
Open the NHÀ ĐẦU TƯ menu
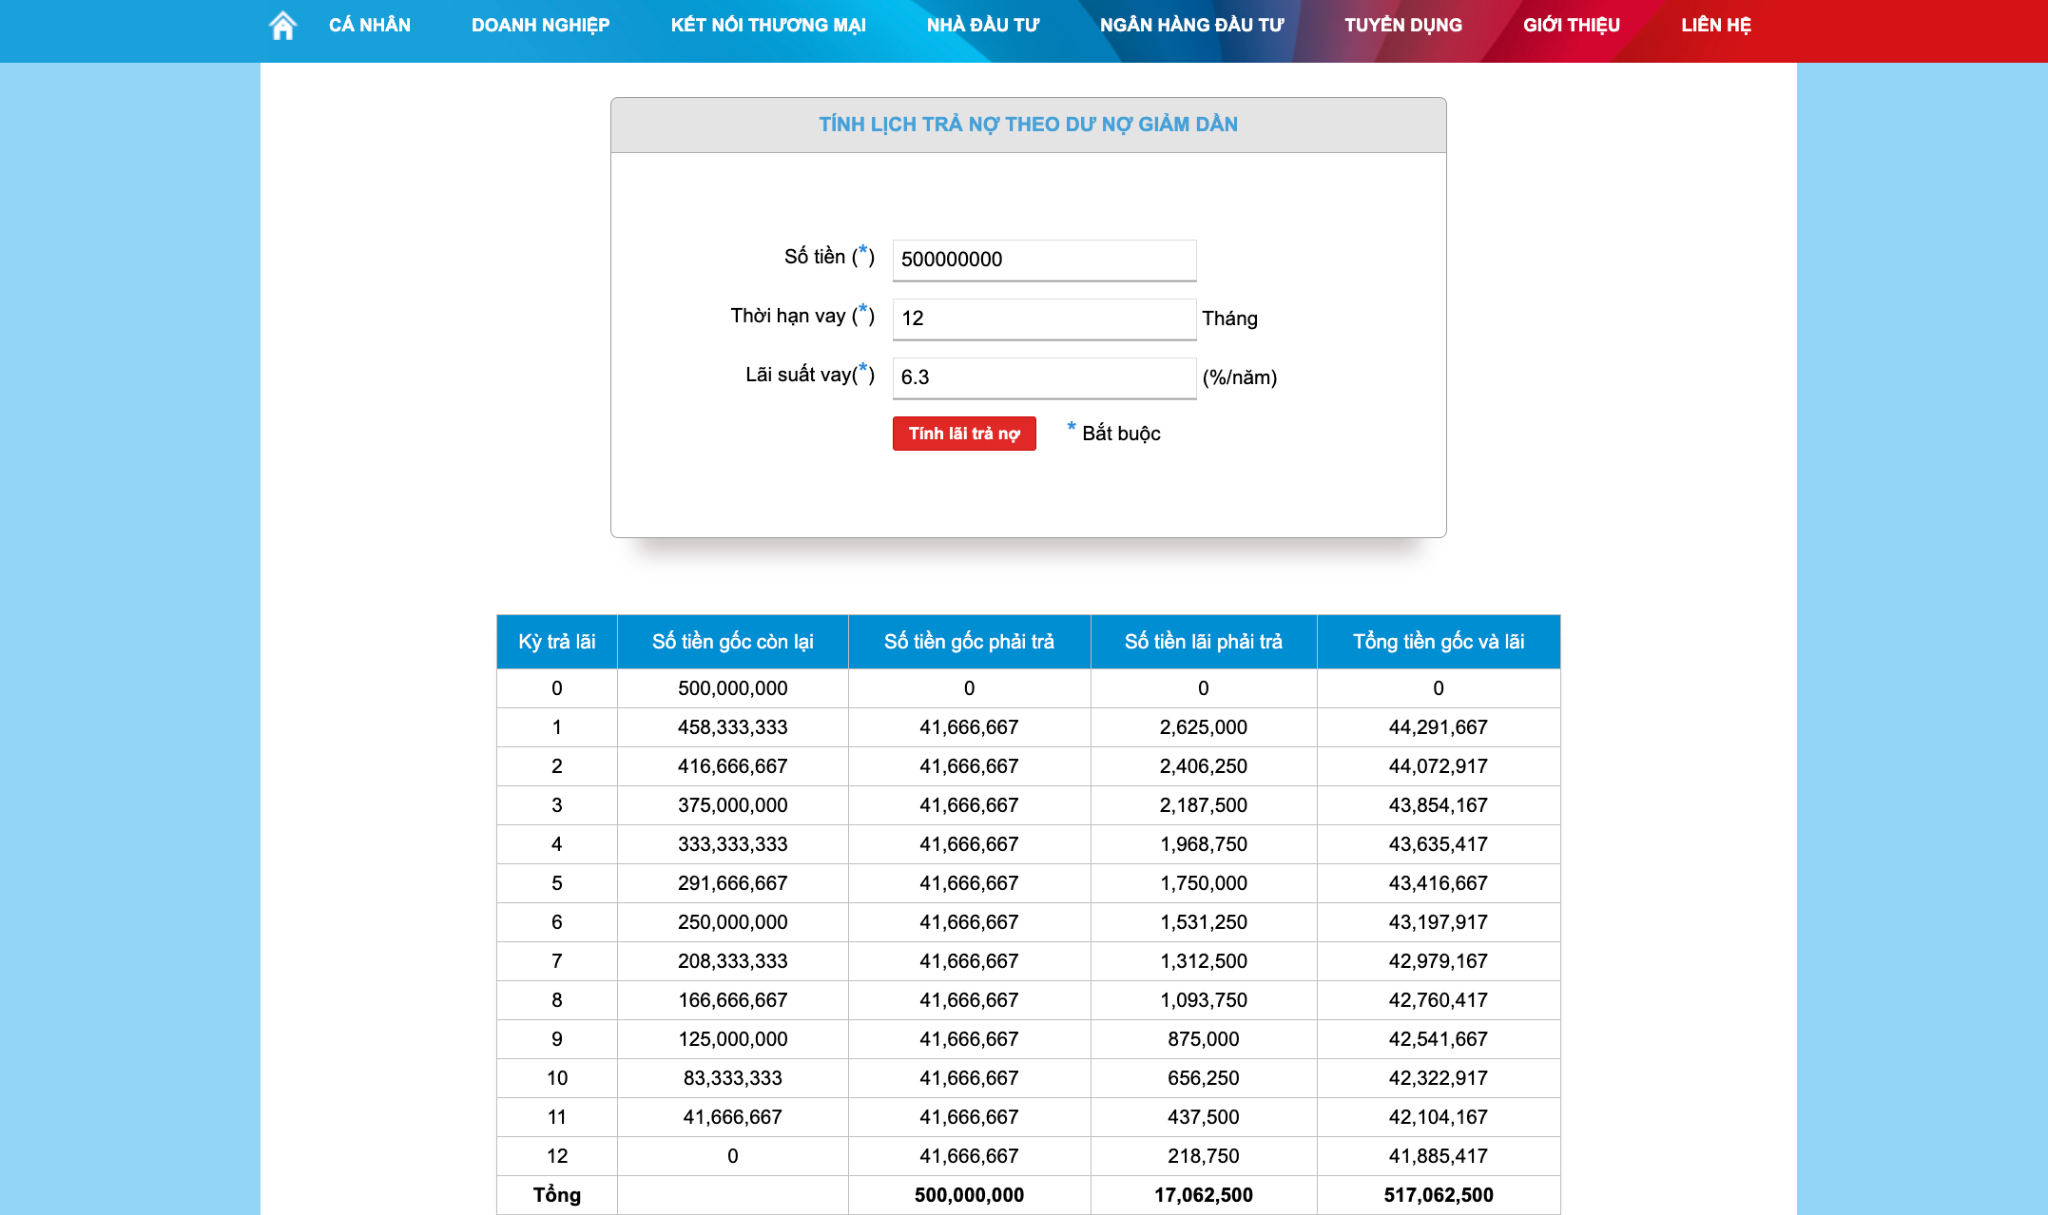point(983,25)
